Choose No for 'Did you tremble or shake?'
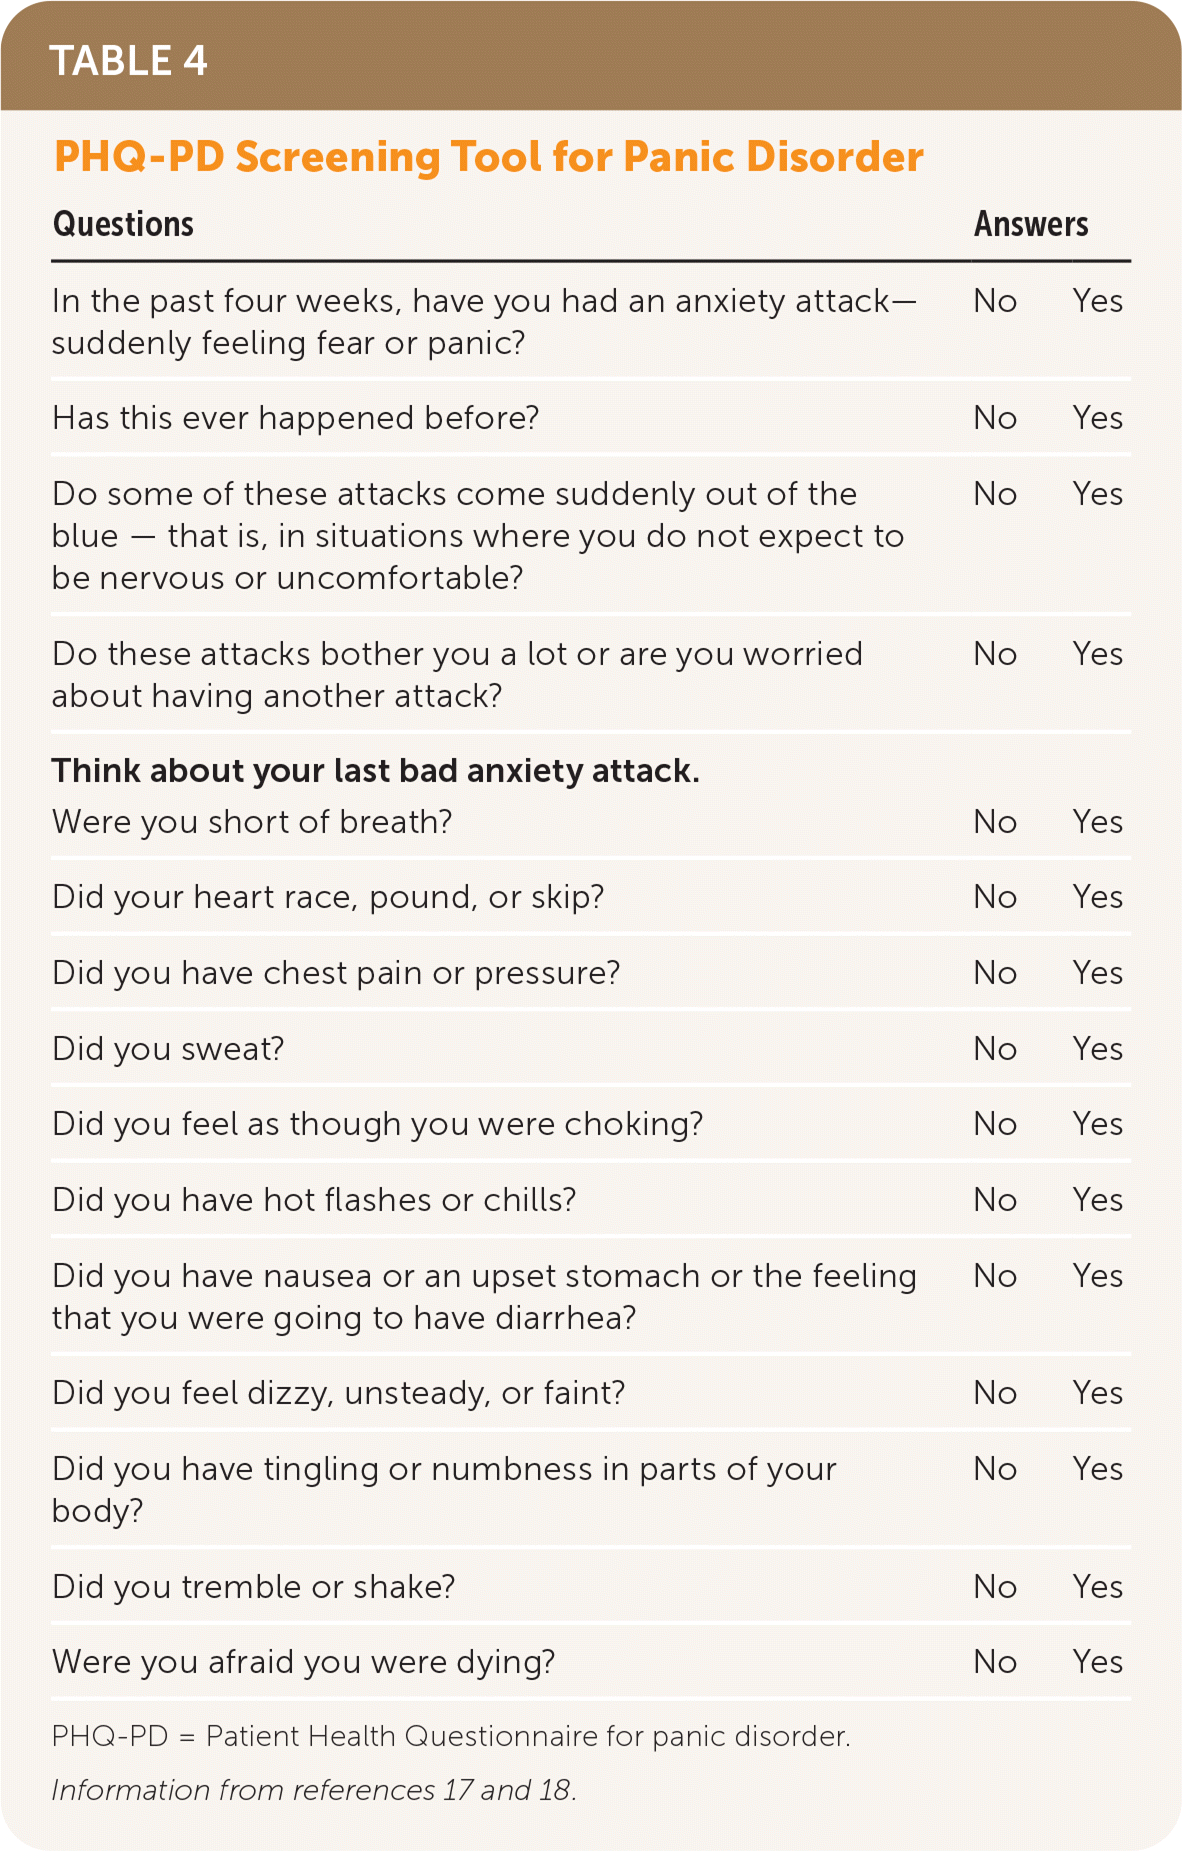 pos(995,1587)
